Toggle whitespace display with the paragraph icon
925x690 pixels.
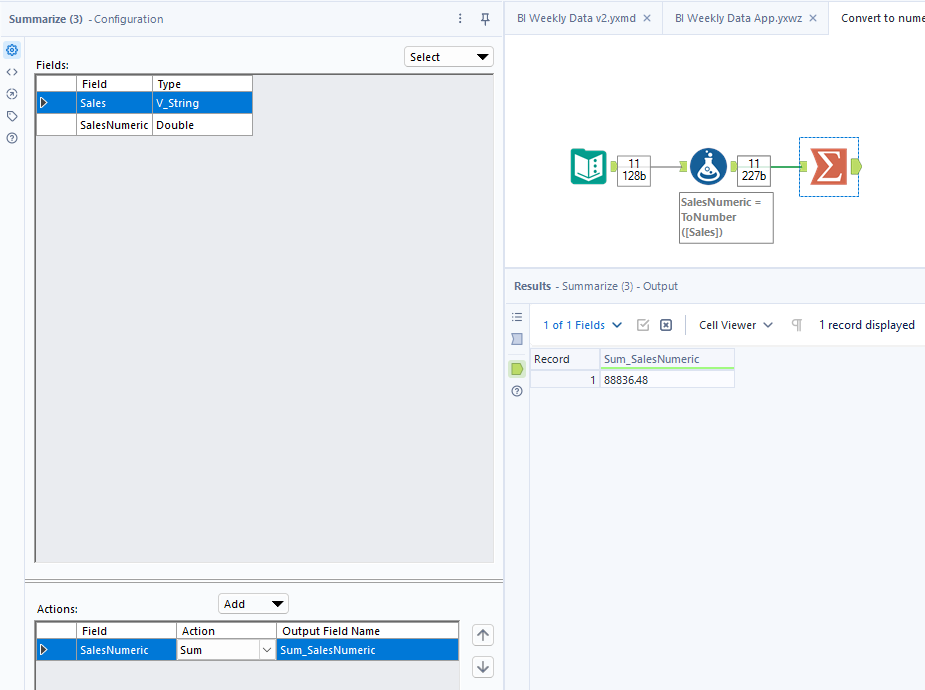pos(797,324)
